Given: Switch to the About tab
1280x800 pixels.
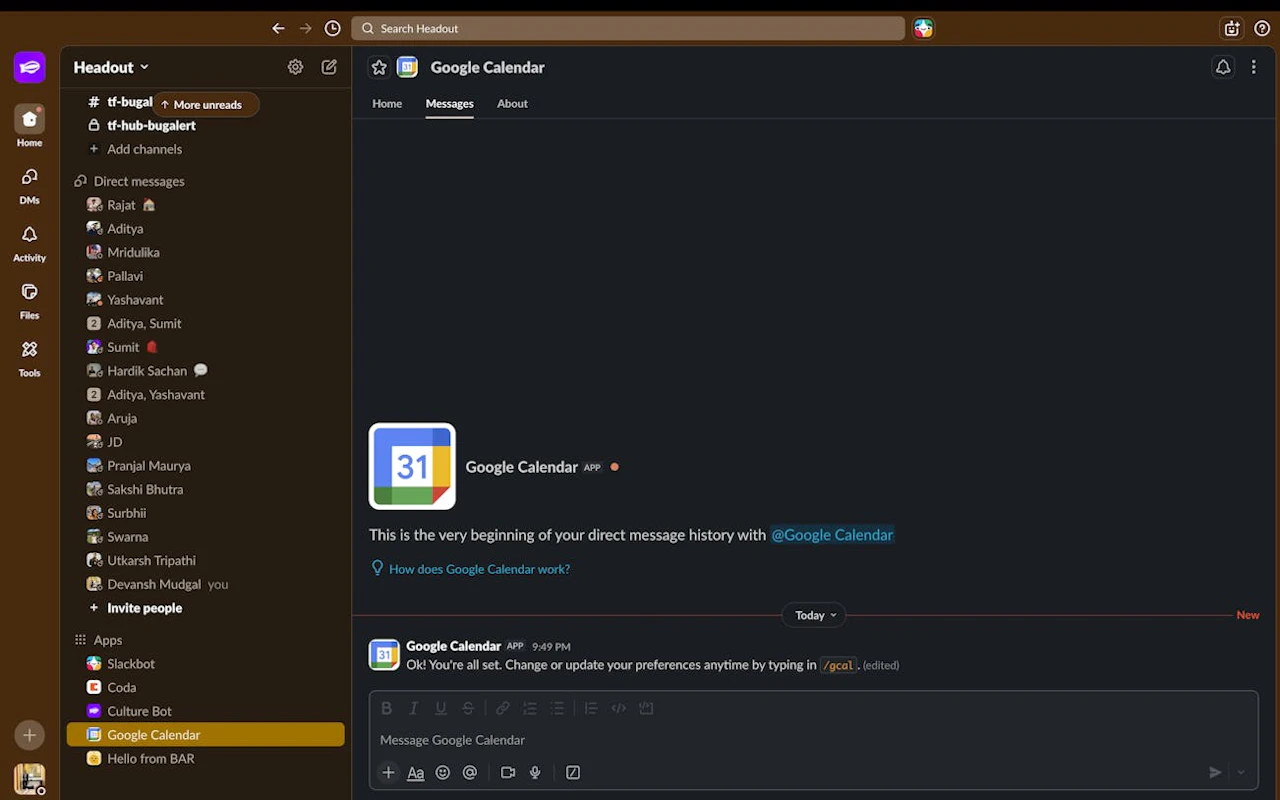Looking at the screenshot, I should 512,104.
